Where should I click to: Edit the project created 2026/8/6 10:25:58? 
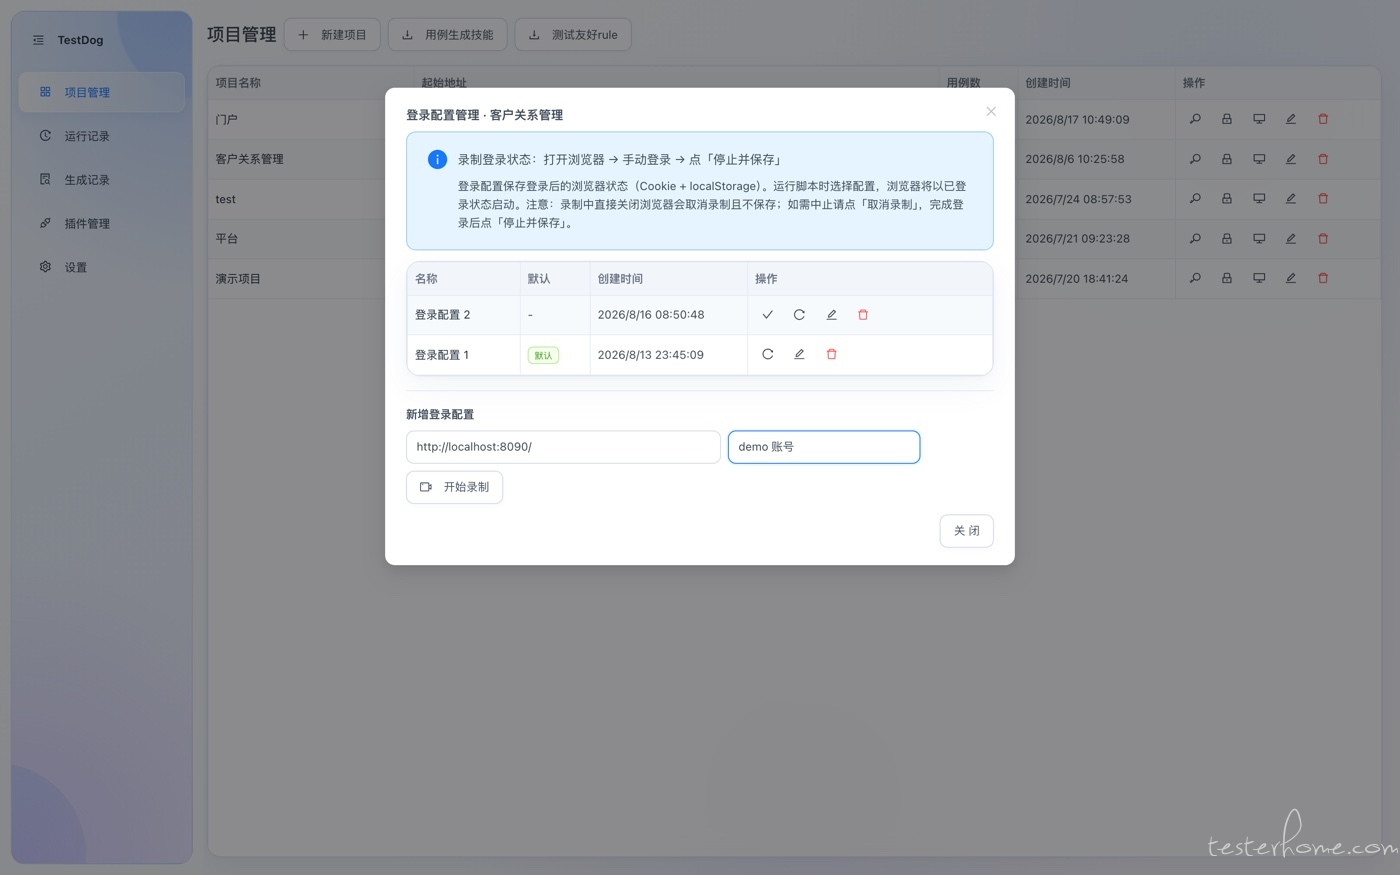click(x=1291, y=159)
